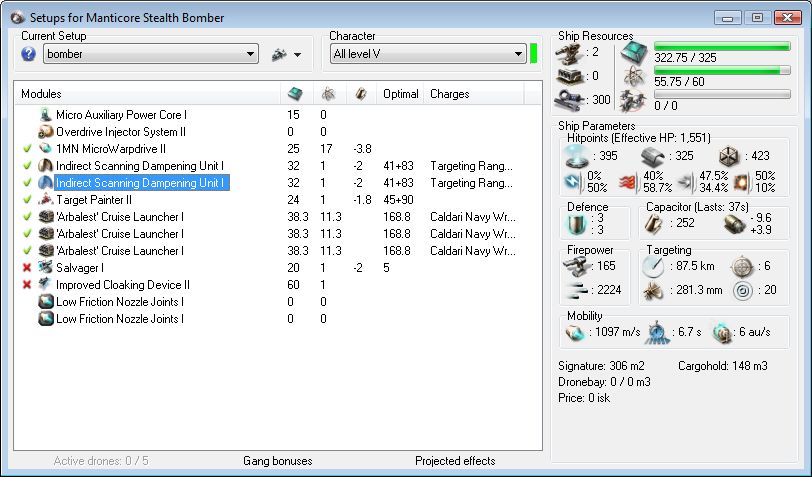Viewport: 812px width, 477px height.
Task: Toggle the check on the first 'Arbalest' Cruise Launcher
Action: point(27,217)
